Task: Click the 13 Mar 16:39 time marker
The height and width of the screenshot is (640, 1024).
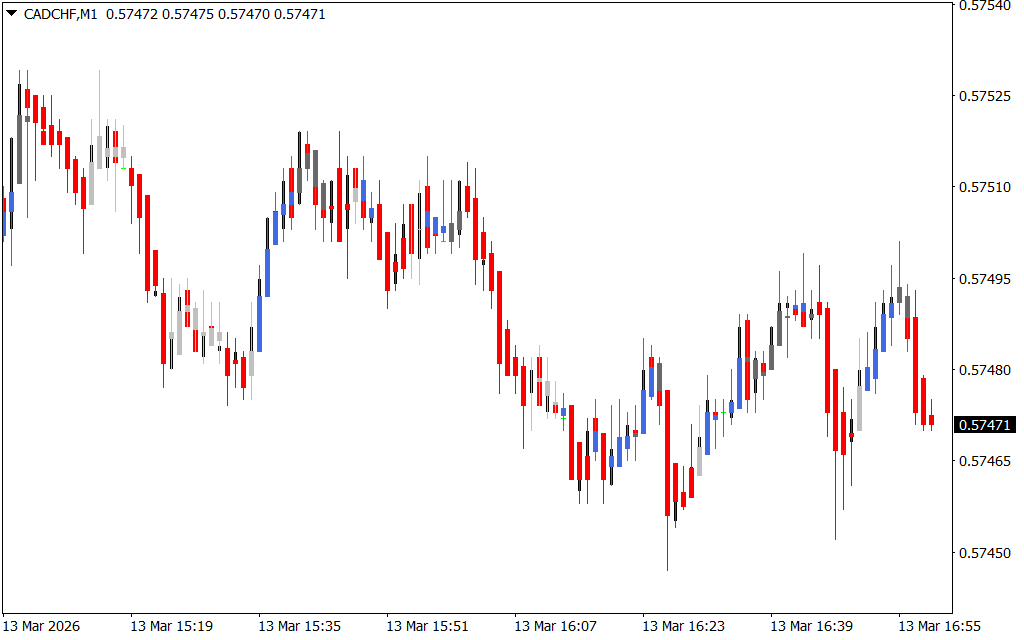Action: [x=811, y=626]
